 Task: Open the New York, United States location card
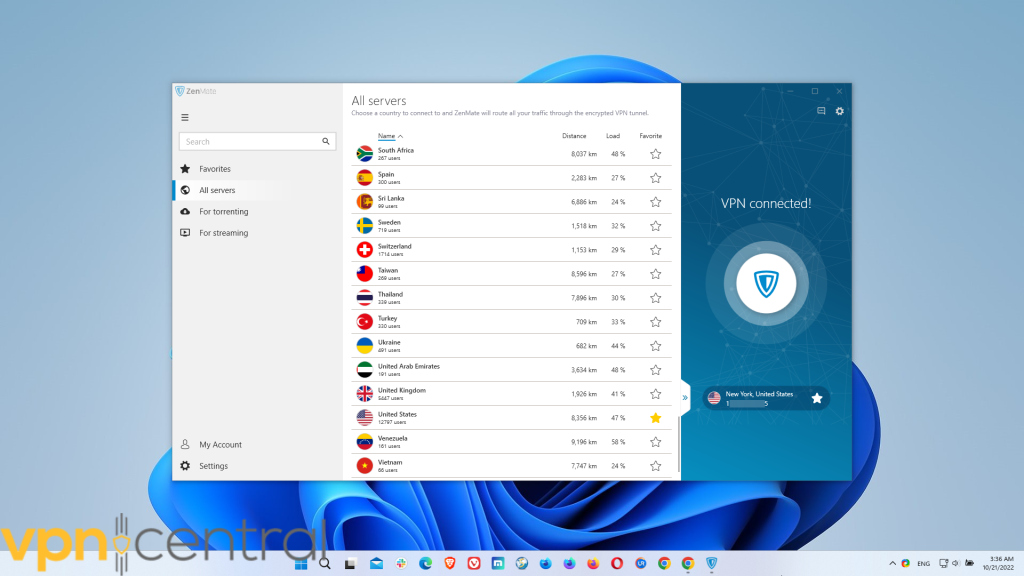point(766,398)
